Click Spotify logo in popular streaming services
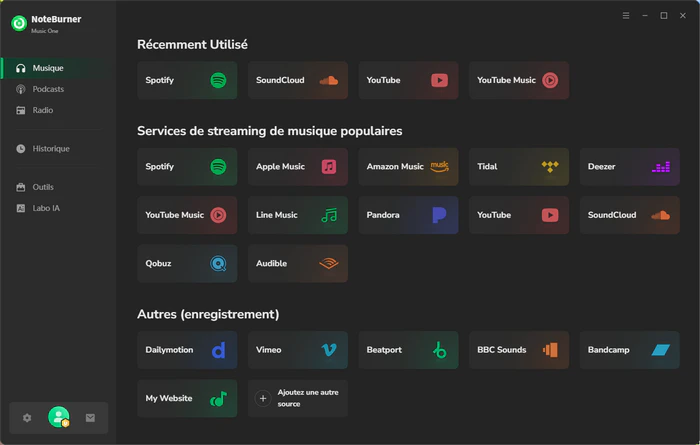The image size is (700, 445). click(218, 166)
